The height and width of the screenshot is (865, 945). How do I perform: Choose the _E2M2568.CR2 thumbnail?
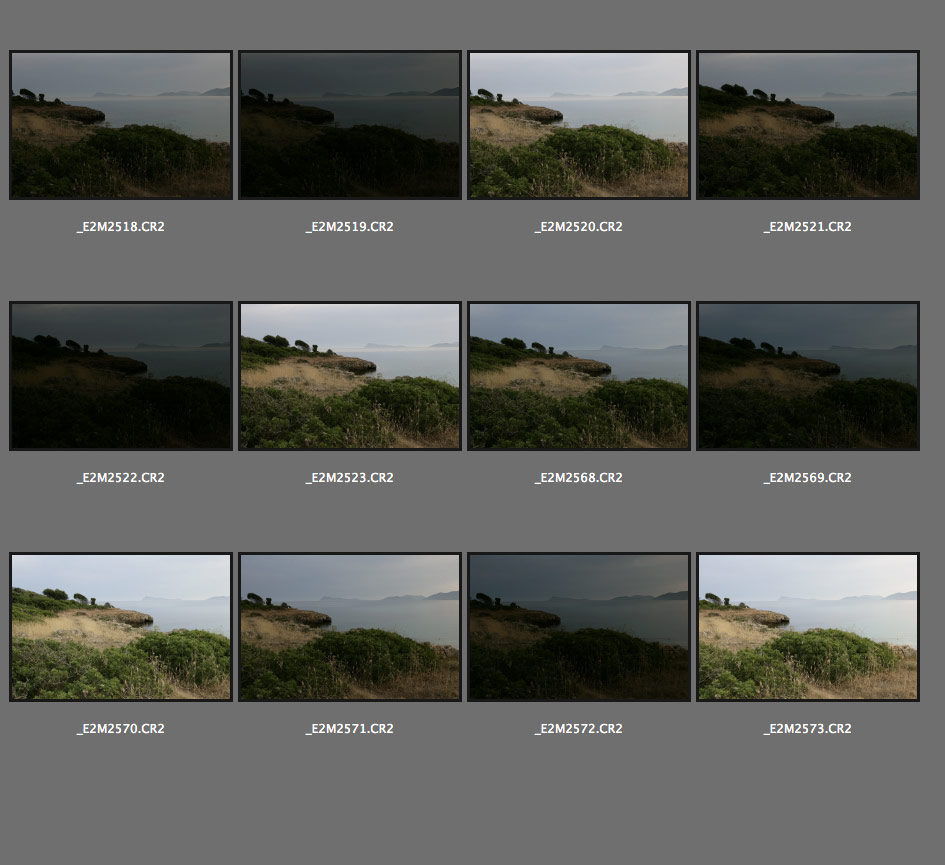coord(579,376)
